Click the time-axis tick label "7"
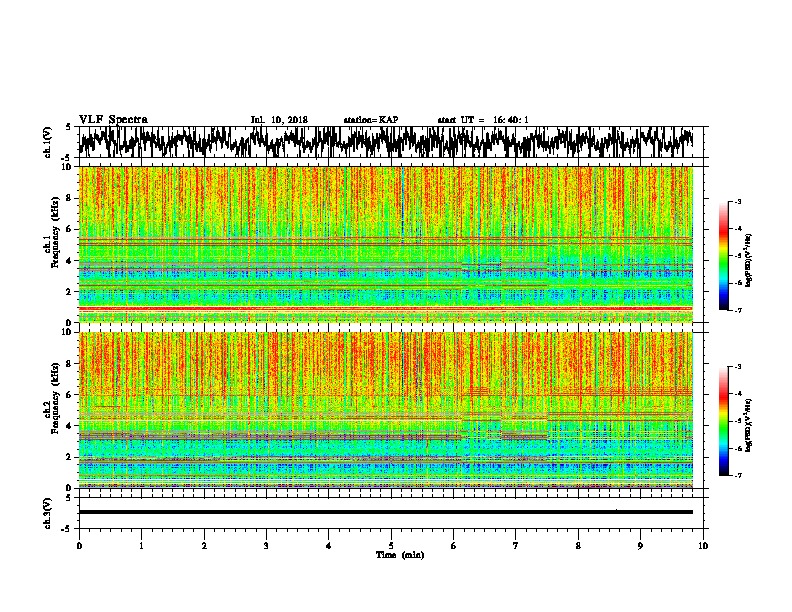The width and height of the screenshot is (792, 612). click(x=516, y=546)
